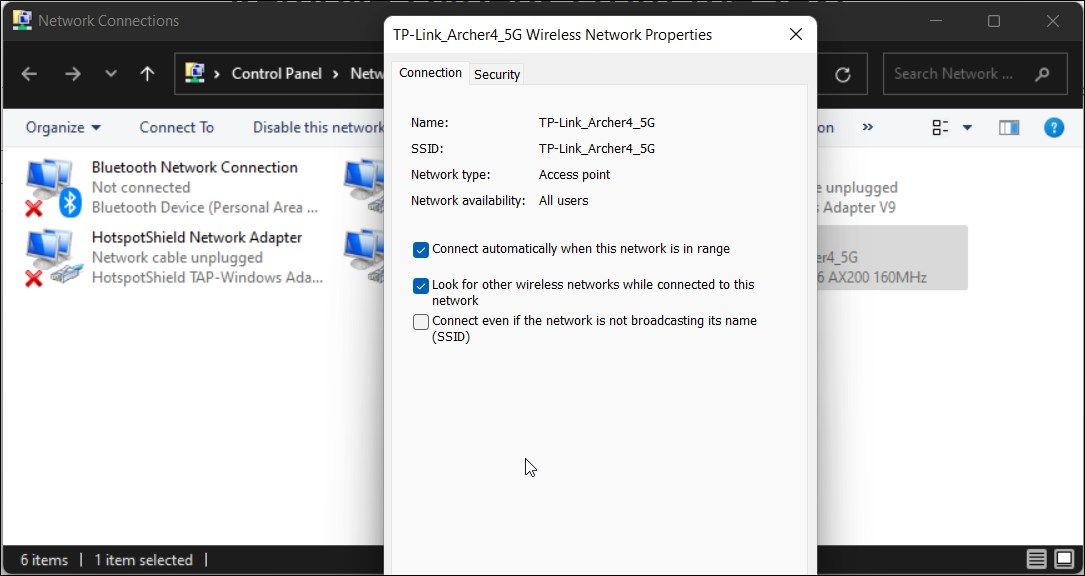The image size is (1085, 576).
Task: Maximize the Network Connections window
Action: coord(994,21)
